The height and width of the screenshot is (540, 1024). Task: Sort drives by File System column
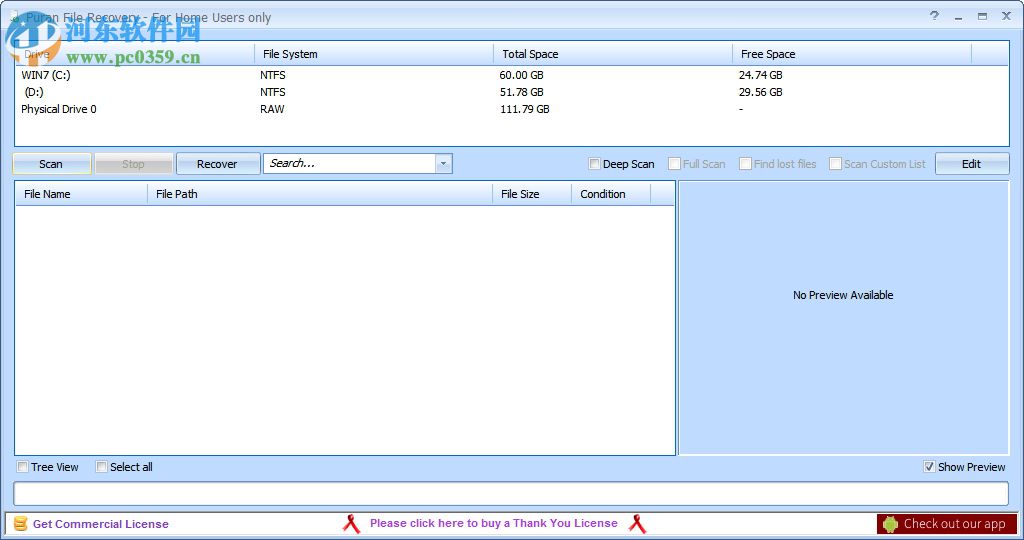(x=374, y=54)
